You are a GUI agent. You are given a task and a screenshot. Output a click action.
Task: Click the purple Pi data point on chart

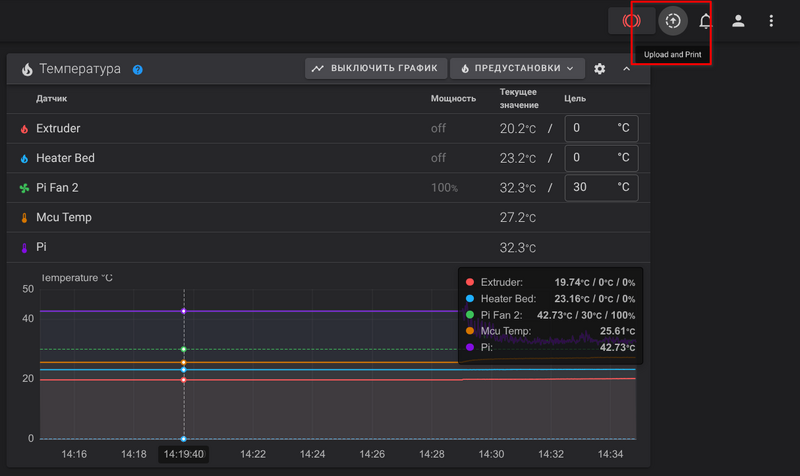[x=183, y=312]
